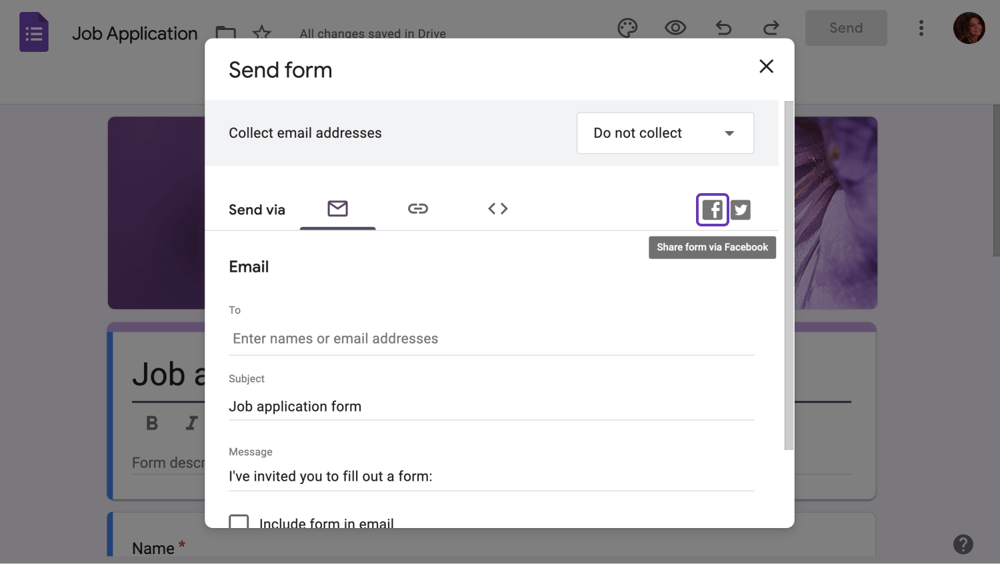This screenshot has height=564, width=1000.
Task: Click the redo arrow icon
Action: [771, 28]
